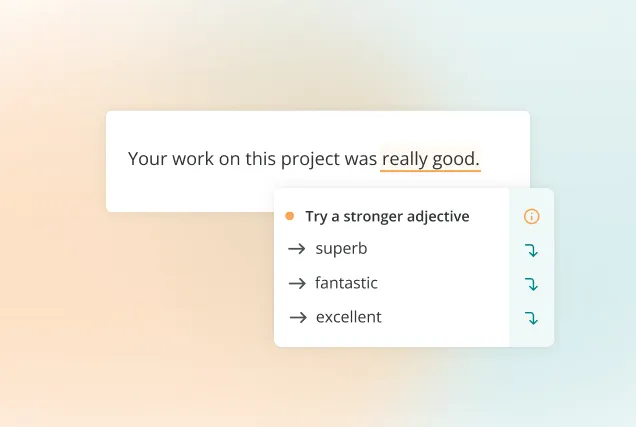Place cursor on the word was
This screenshot has height=427, width=636.
pos(361,159)
